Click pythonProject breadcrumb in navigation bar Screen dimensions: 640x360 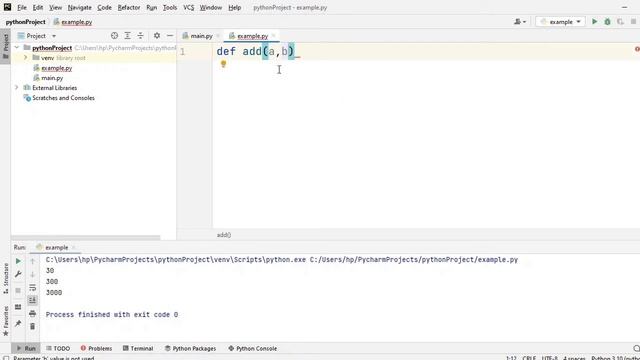coord(25,22)
